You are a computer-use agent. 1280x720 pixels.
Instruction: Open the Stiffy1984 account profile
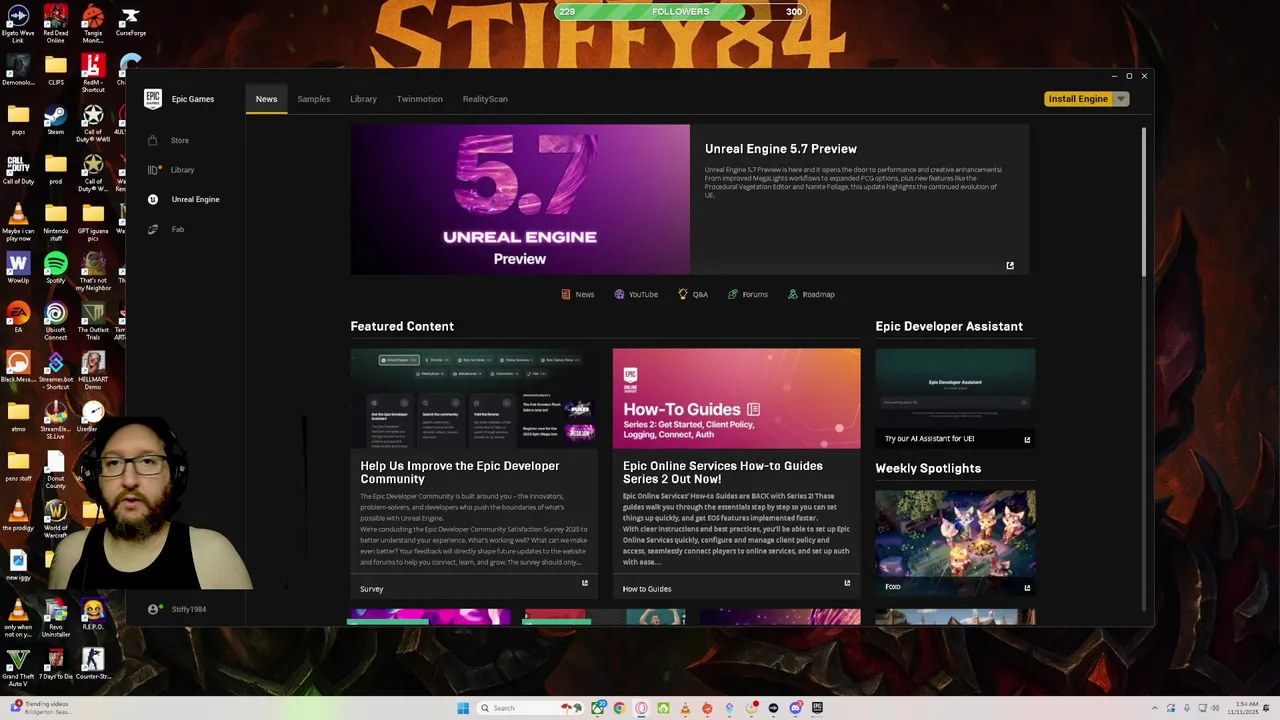click(x=177, y=609)
